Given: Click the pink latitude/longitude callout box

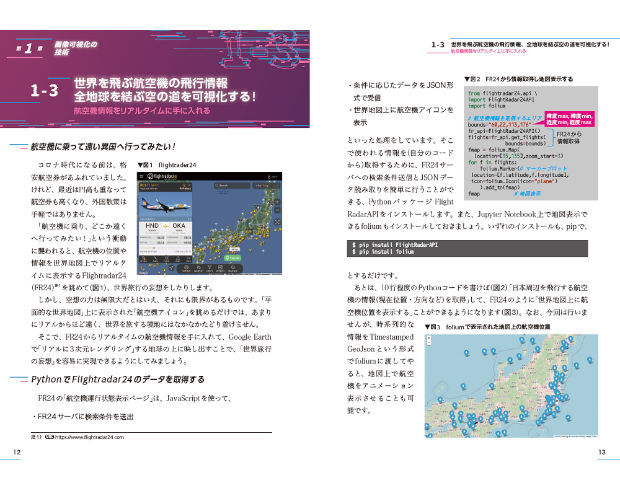Looking at the screenshot, I should (569, 119).
